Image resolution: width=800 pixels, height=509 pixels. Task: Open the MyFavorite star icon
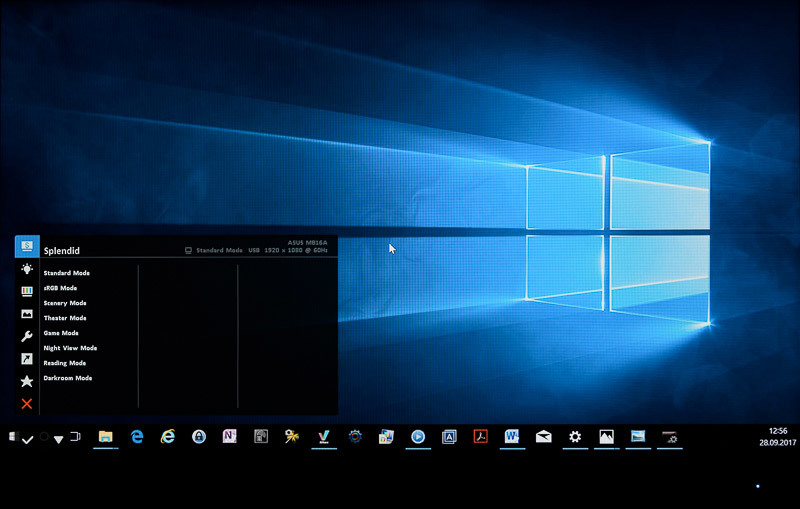(x=27, y=381)
